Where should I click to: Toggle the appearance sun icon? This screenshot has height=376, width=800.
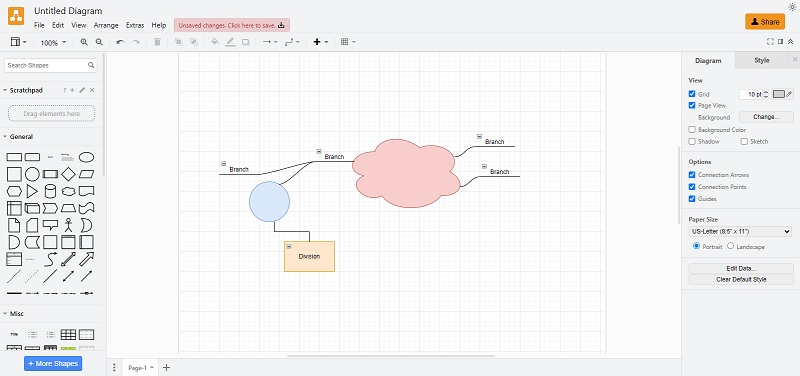pyautogui.click(x=792, y=7)
